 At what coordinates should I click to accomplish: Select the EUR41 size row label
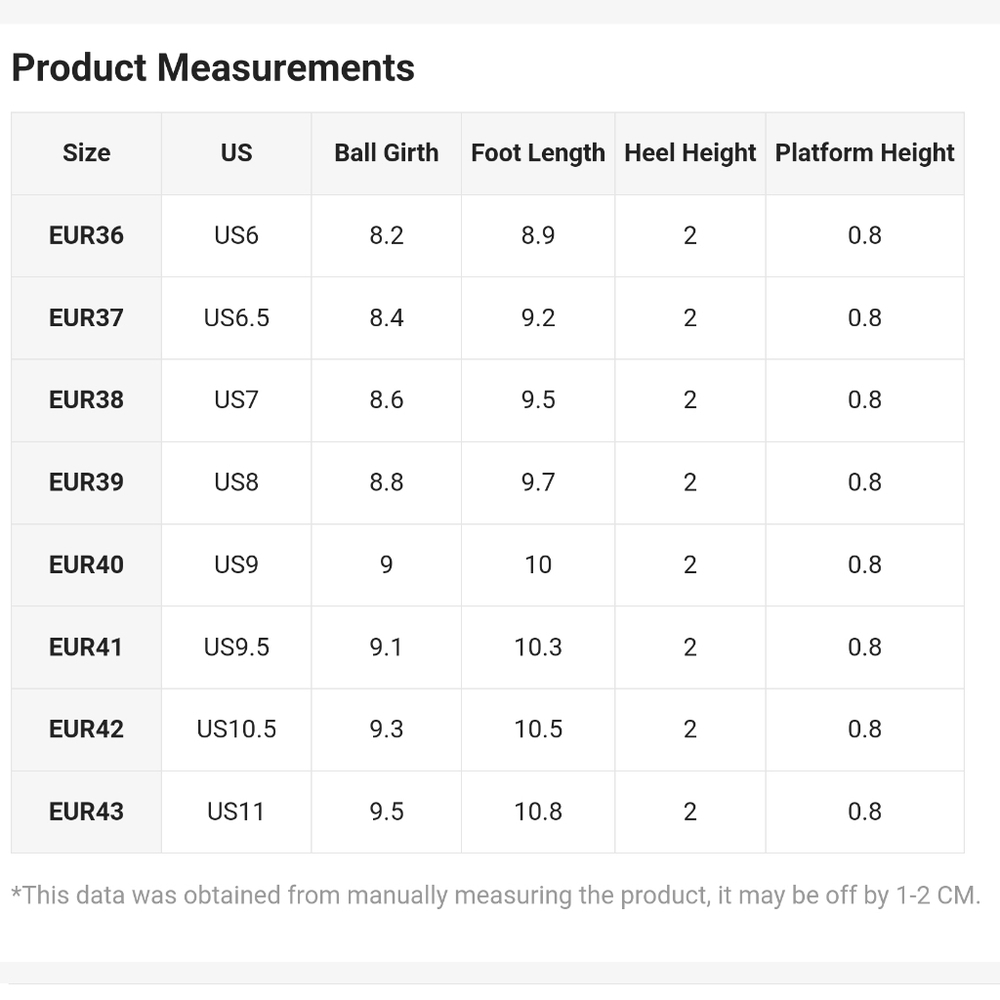[x=85, y=647]
